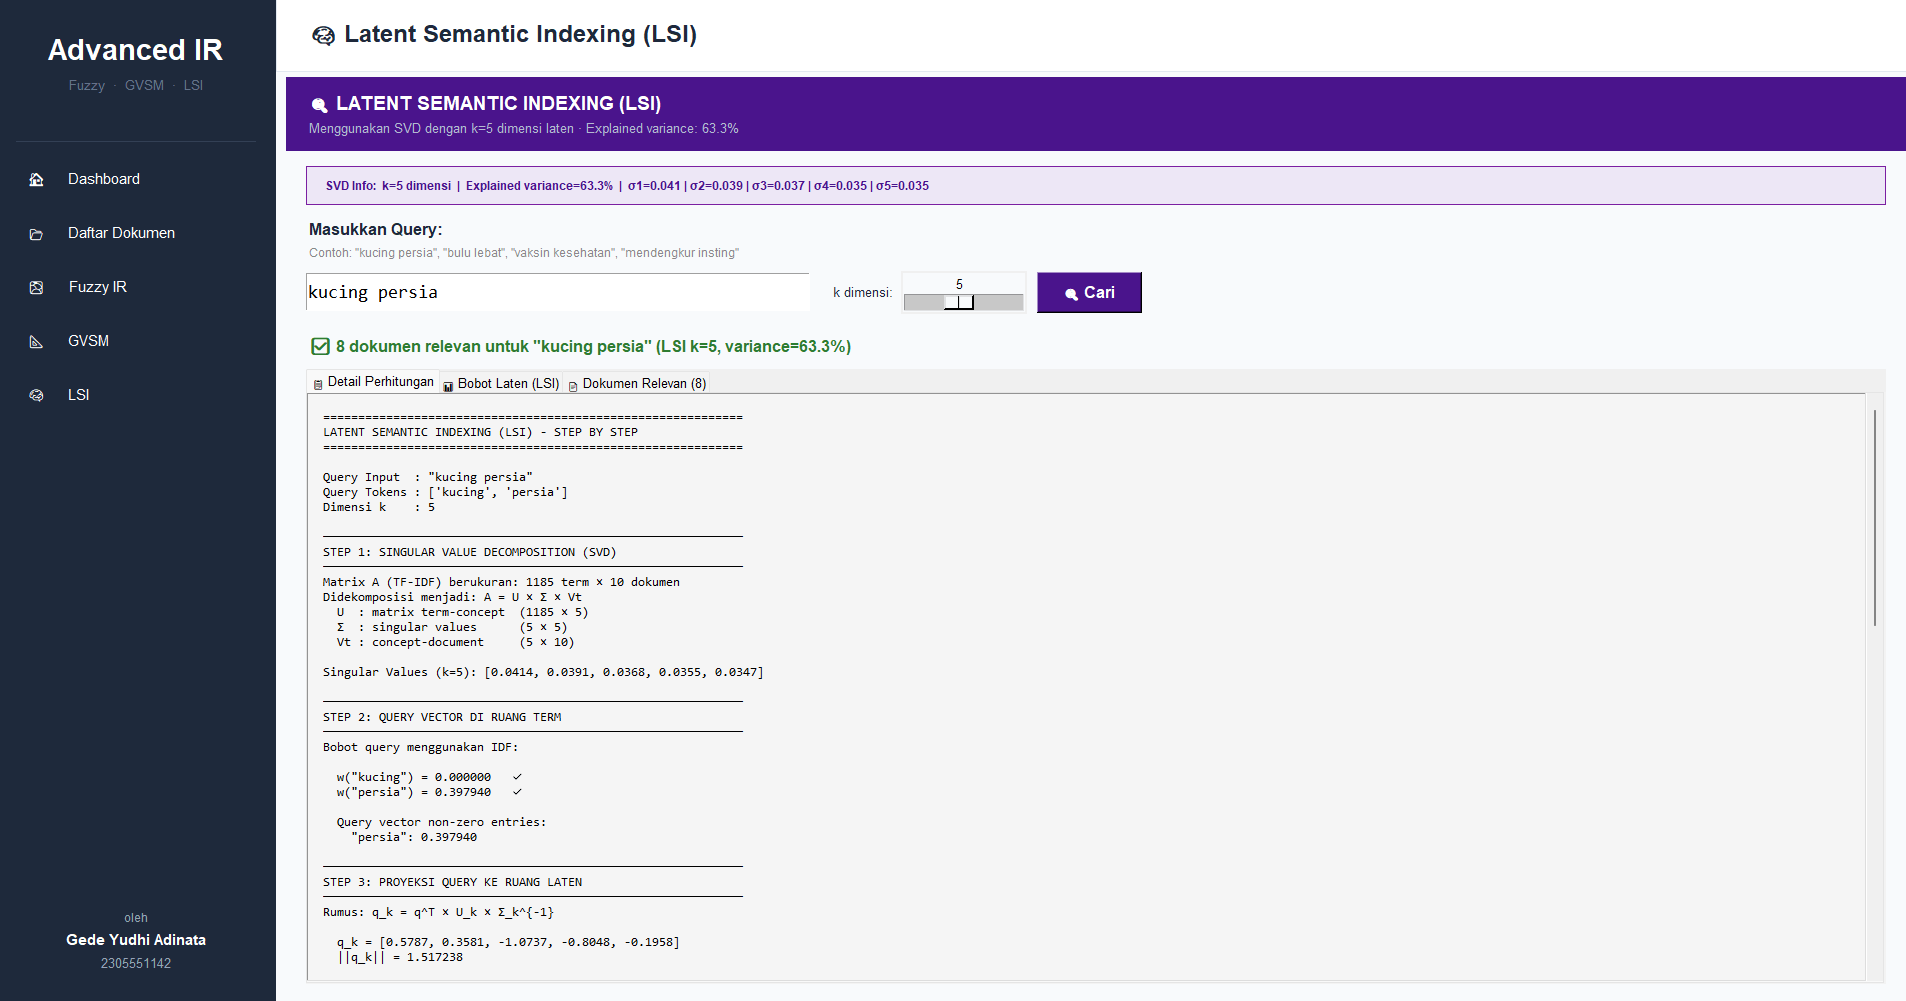Click inside the query input showing kucing persia

pos(557,292)
